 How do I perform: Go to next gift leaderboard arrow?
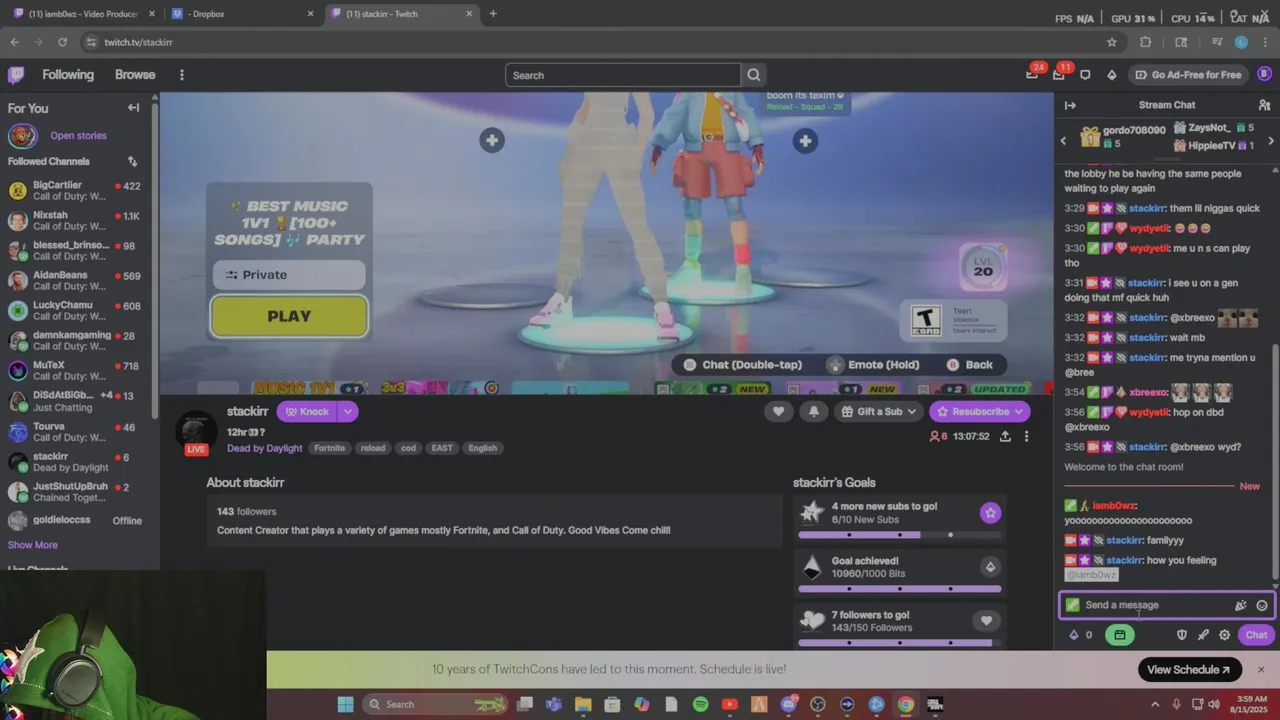point(1271,141)
